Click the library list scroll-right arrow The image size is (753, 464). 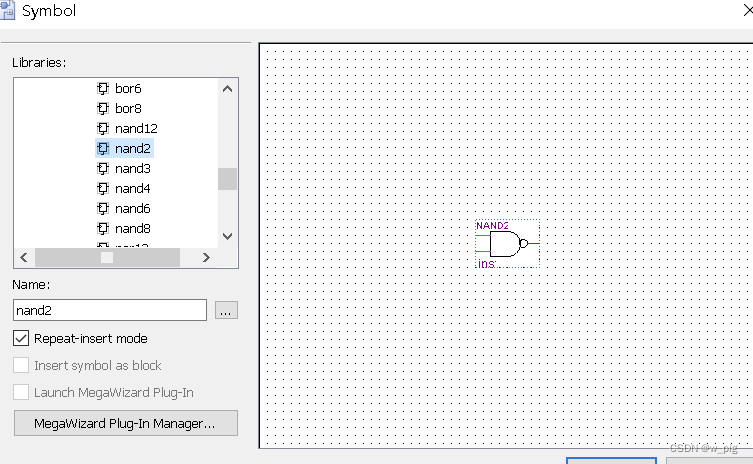pos(206,257)
